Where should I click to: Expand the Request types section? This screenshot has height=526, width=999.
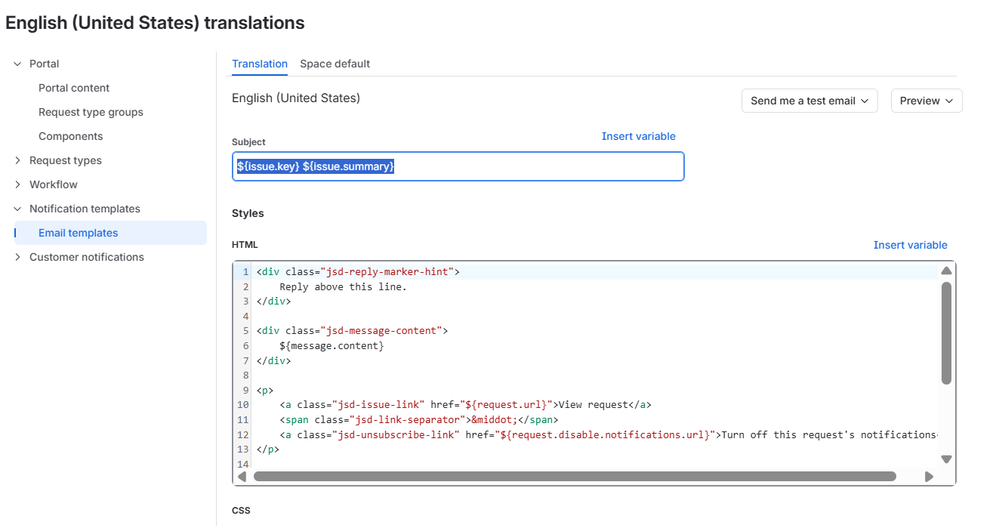(18, 160)
